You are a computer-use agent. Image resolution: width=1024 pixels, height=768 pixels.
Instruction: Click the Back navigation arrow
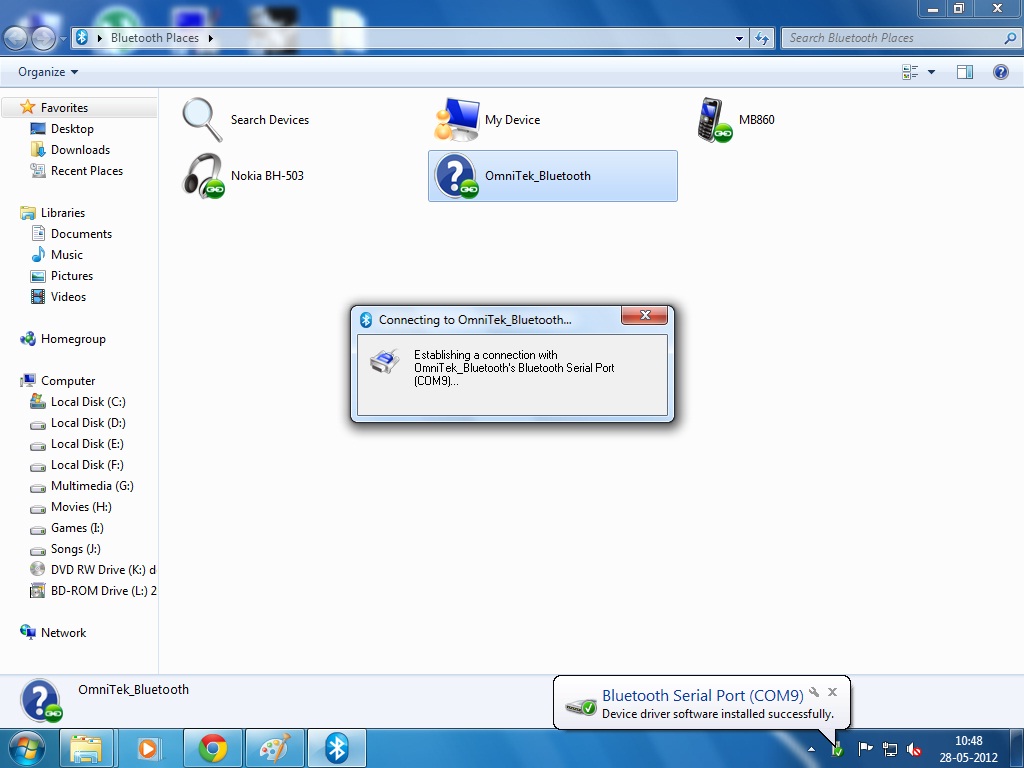[16, 39]
